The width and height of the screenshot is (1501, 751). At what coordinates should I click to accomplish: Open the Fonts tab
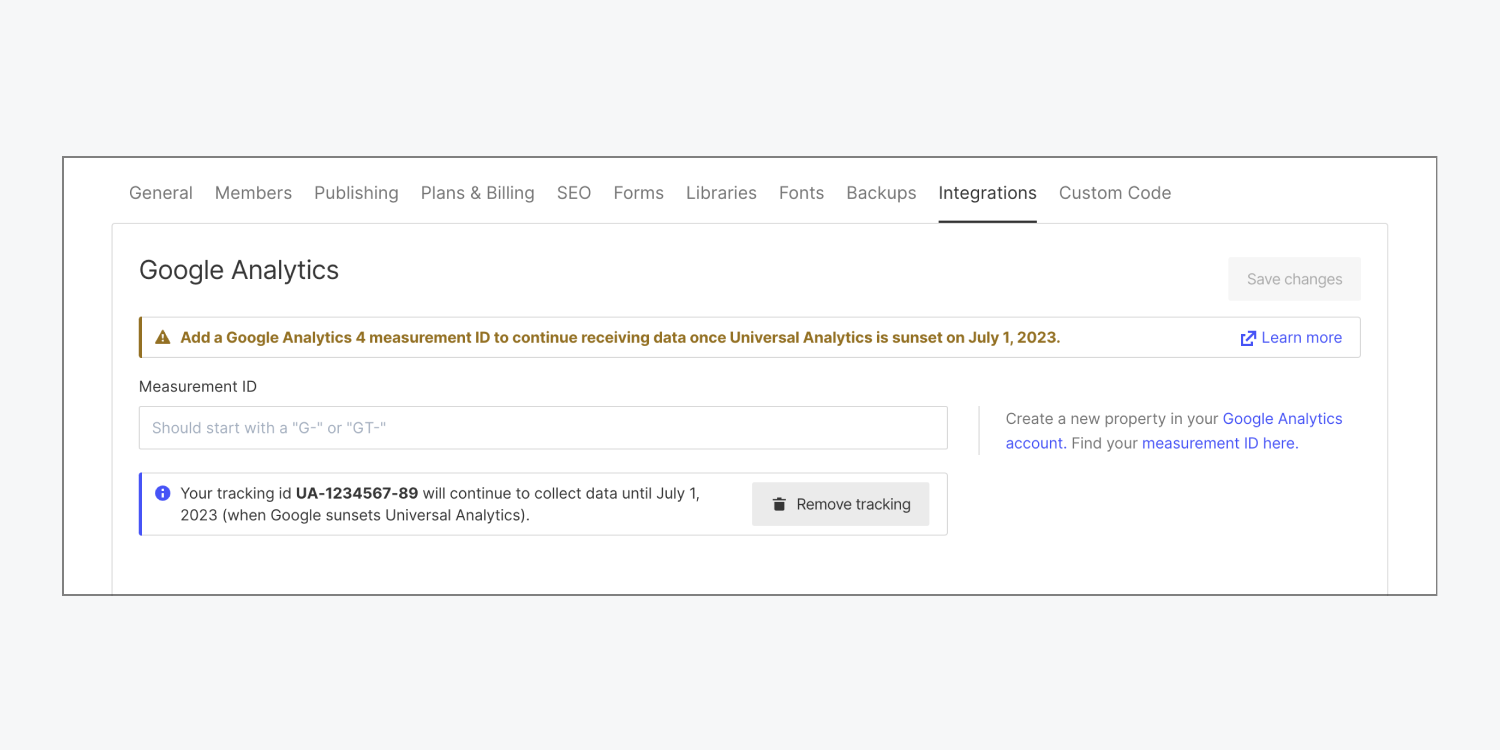[801, 193]
